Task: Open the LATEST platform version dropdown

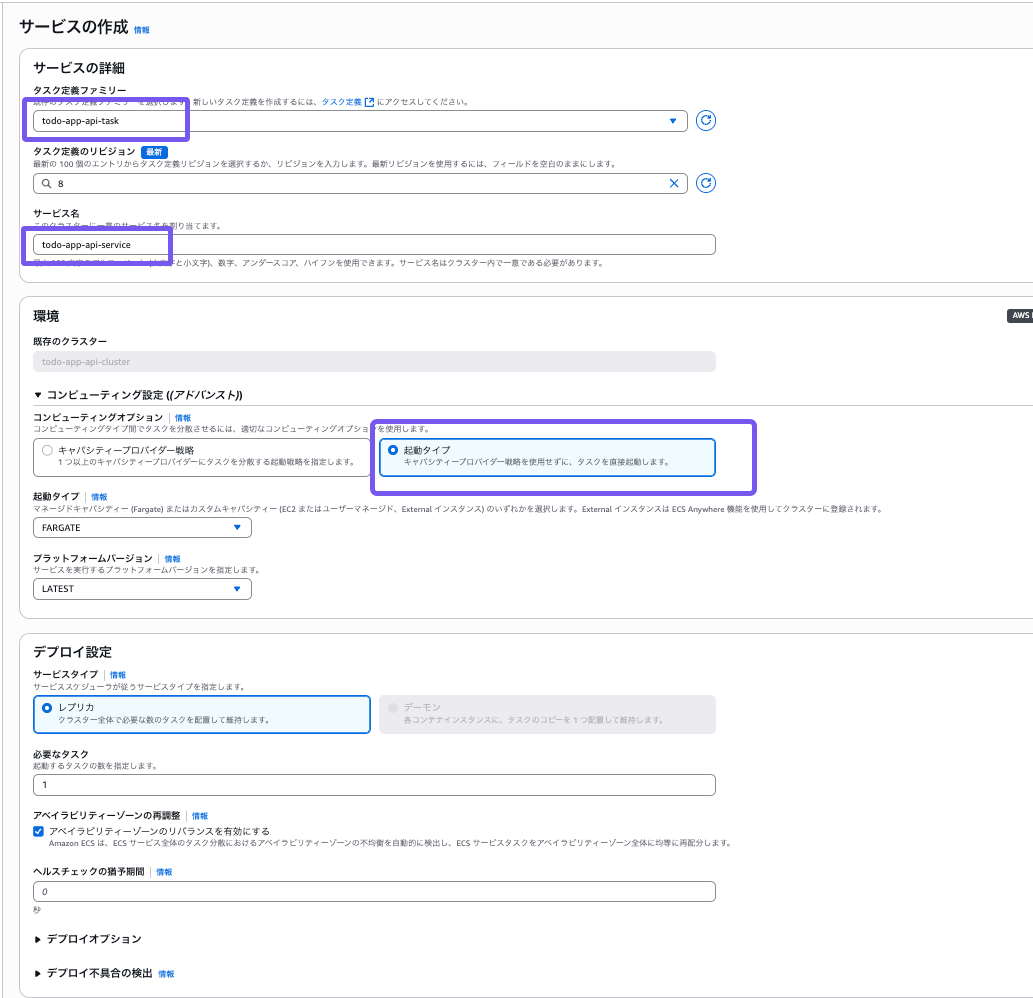Action: coord(142,589)
